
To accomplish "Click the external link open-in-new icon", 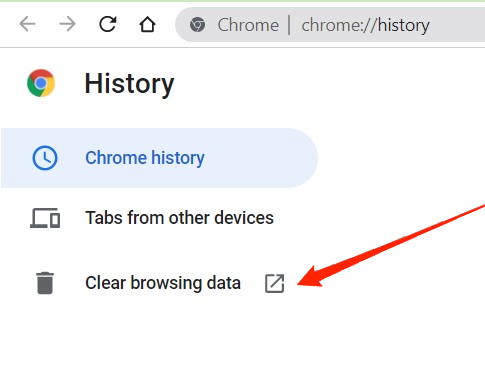I will pos(275,284).
